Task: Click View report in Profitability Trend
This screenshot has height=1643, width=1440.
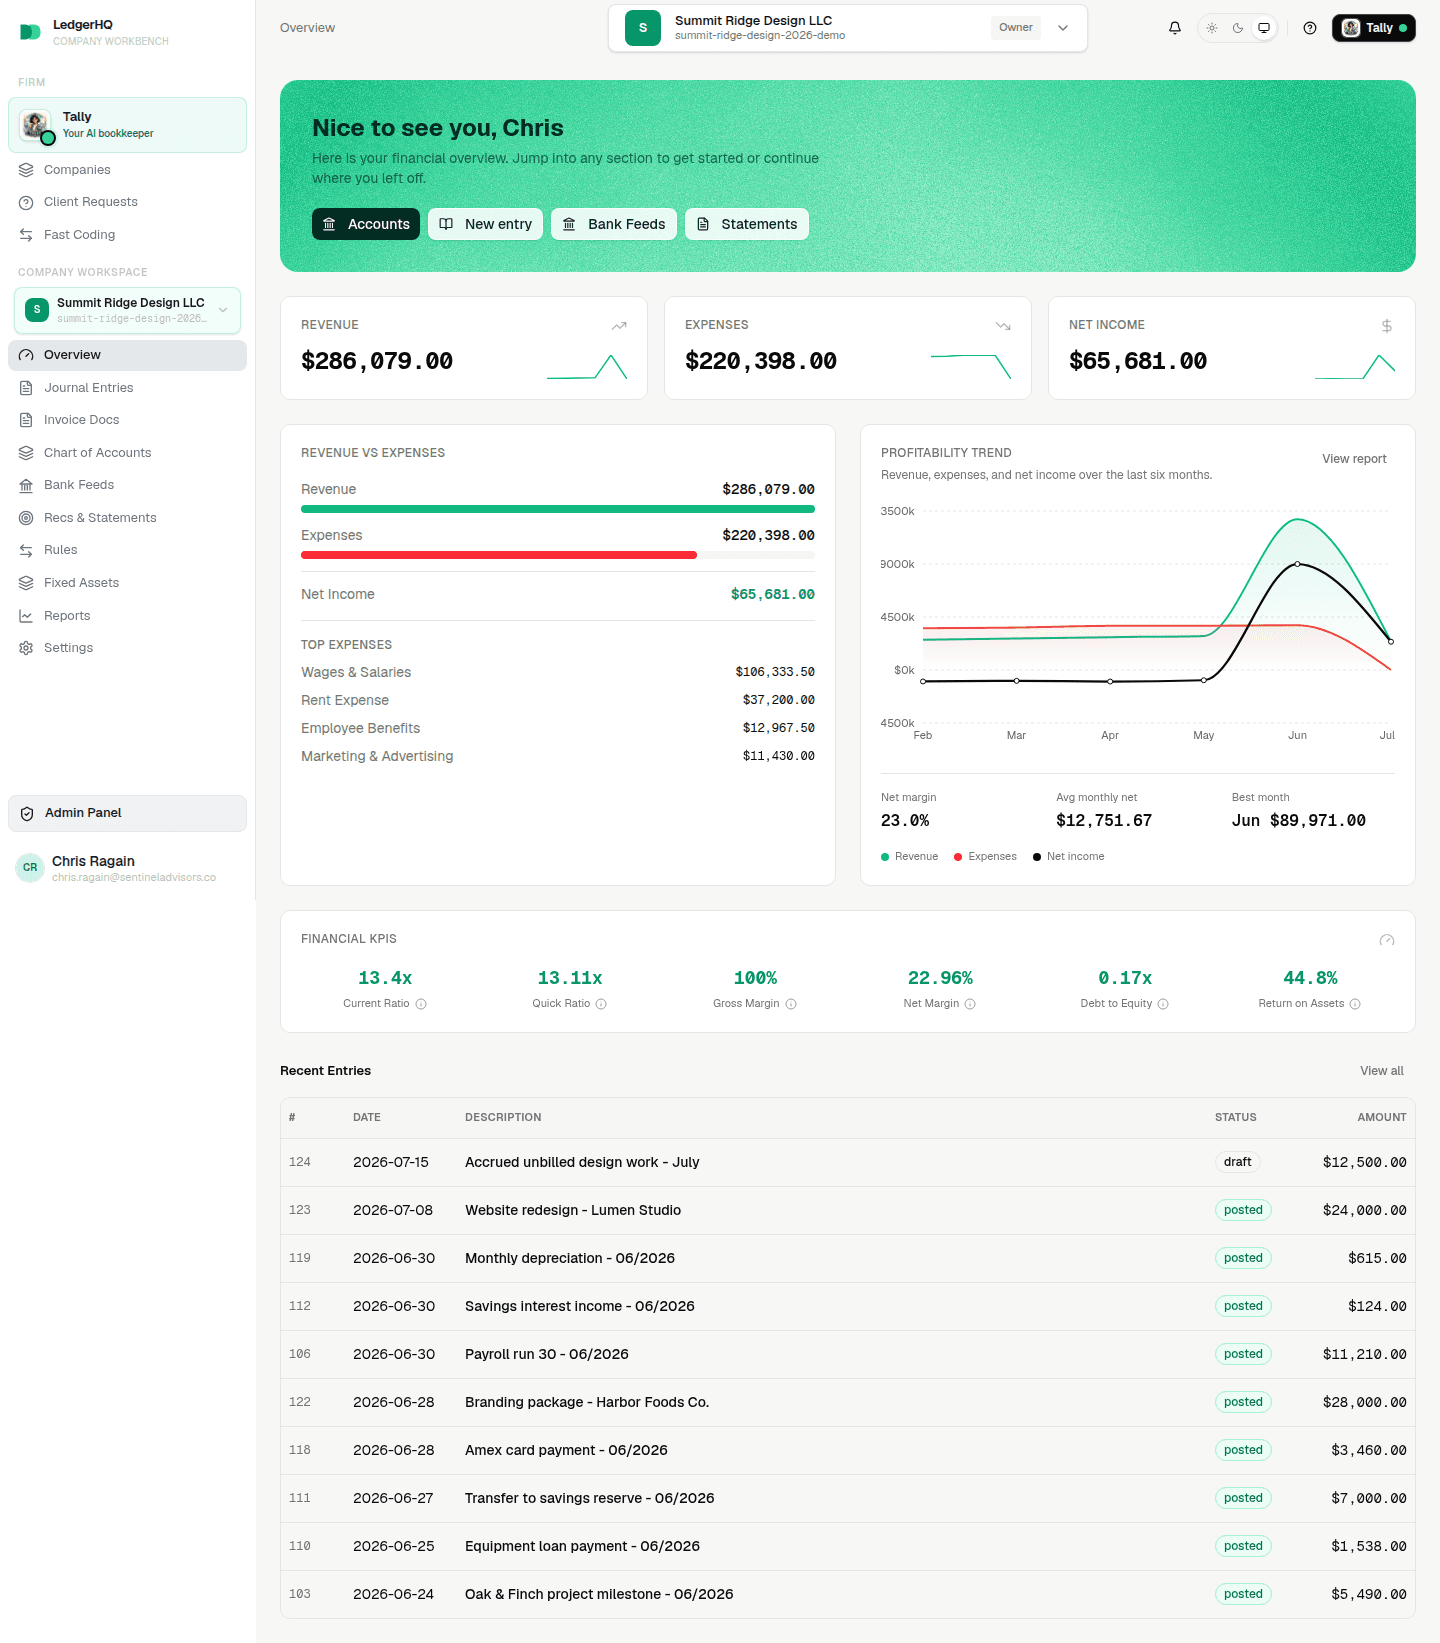Action: pos(1354,459)
